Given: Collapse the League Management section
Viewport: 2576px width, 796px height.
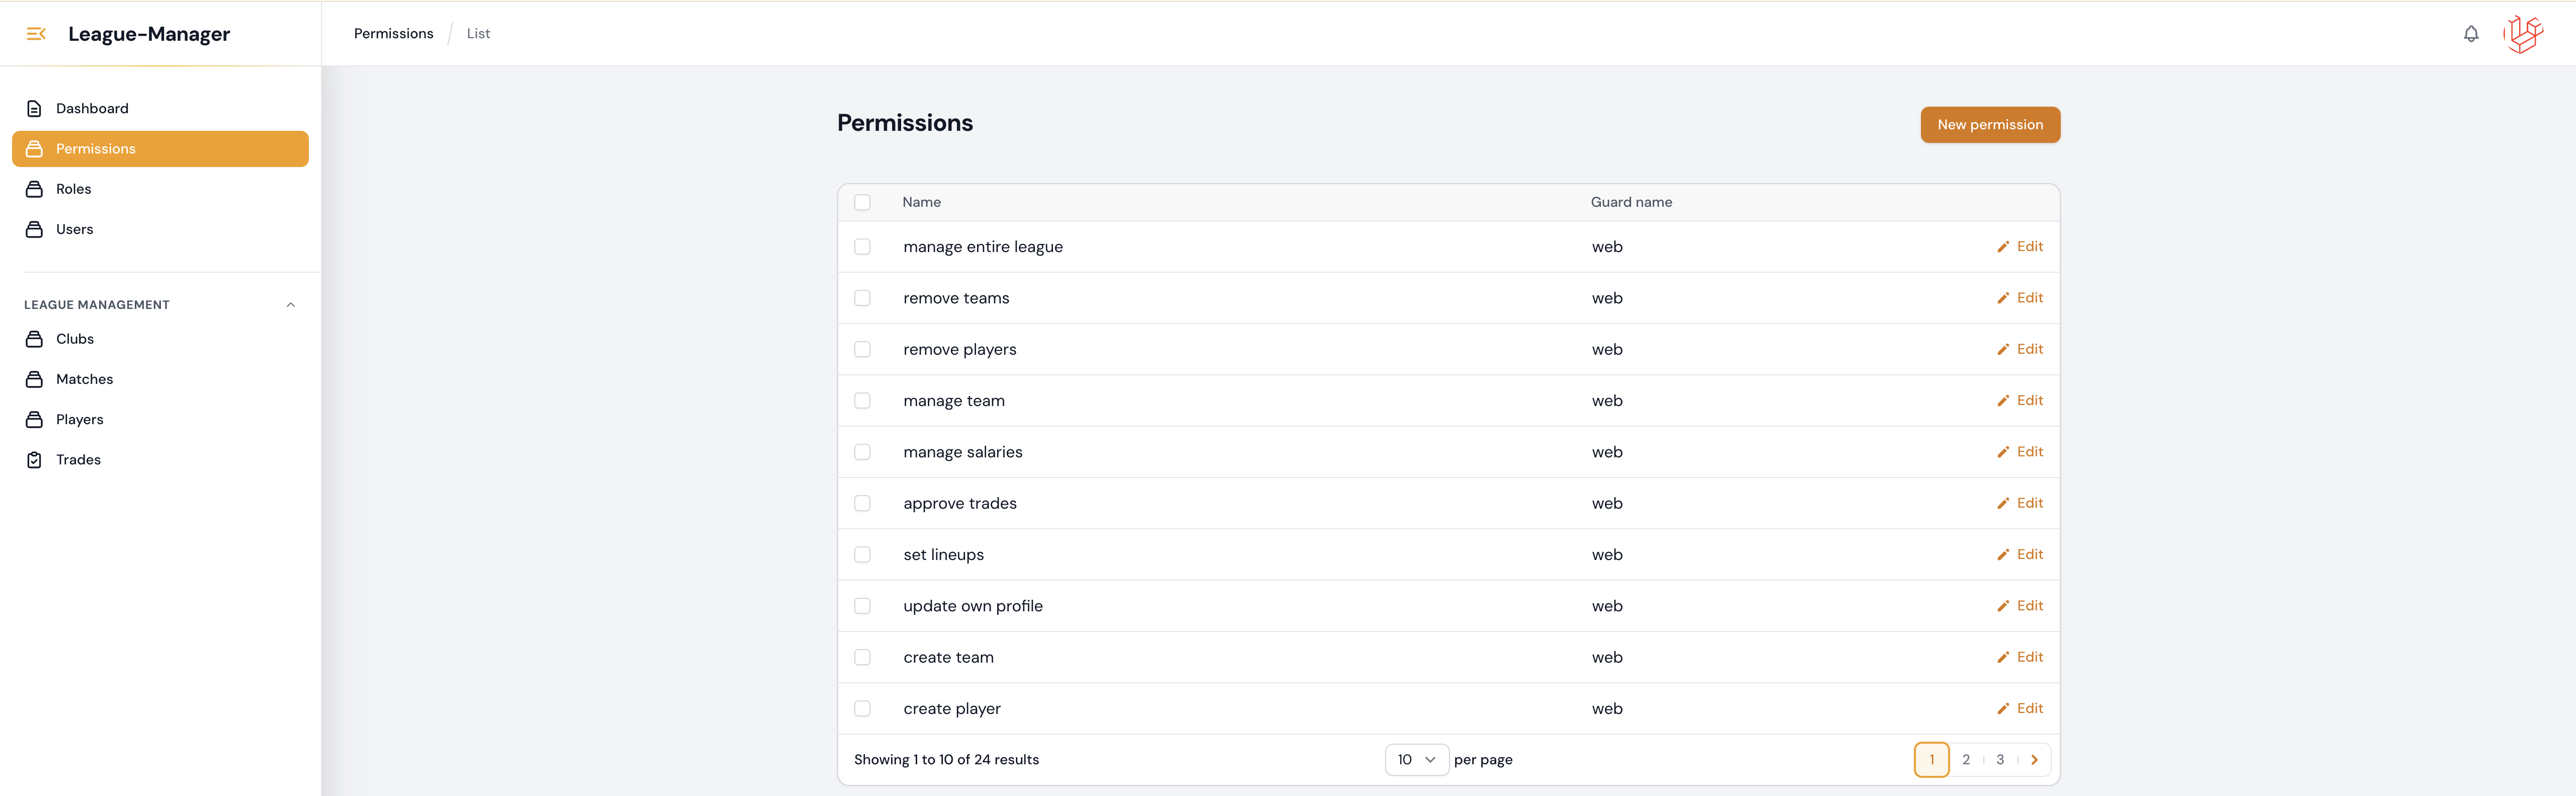Looking at the screenshot, I should (x=290, y=305).
